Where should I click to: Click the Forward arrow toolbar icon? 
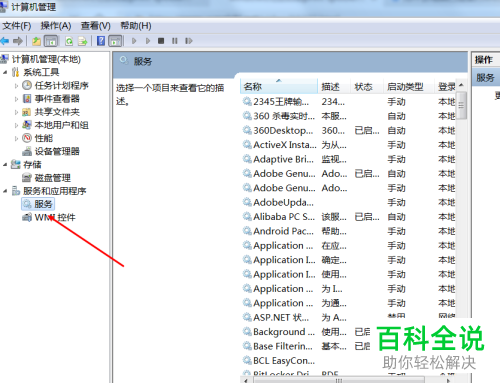18,41
